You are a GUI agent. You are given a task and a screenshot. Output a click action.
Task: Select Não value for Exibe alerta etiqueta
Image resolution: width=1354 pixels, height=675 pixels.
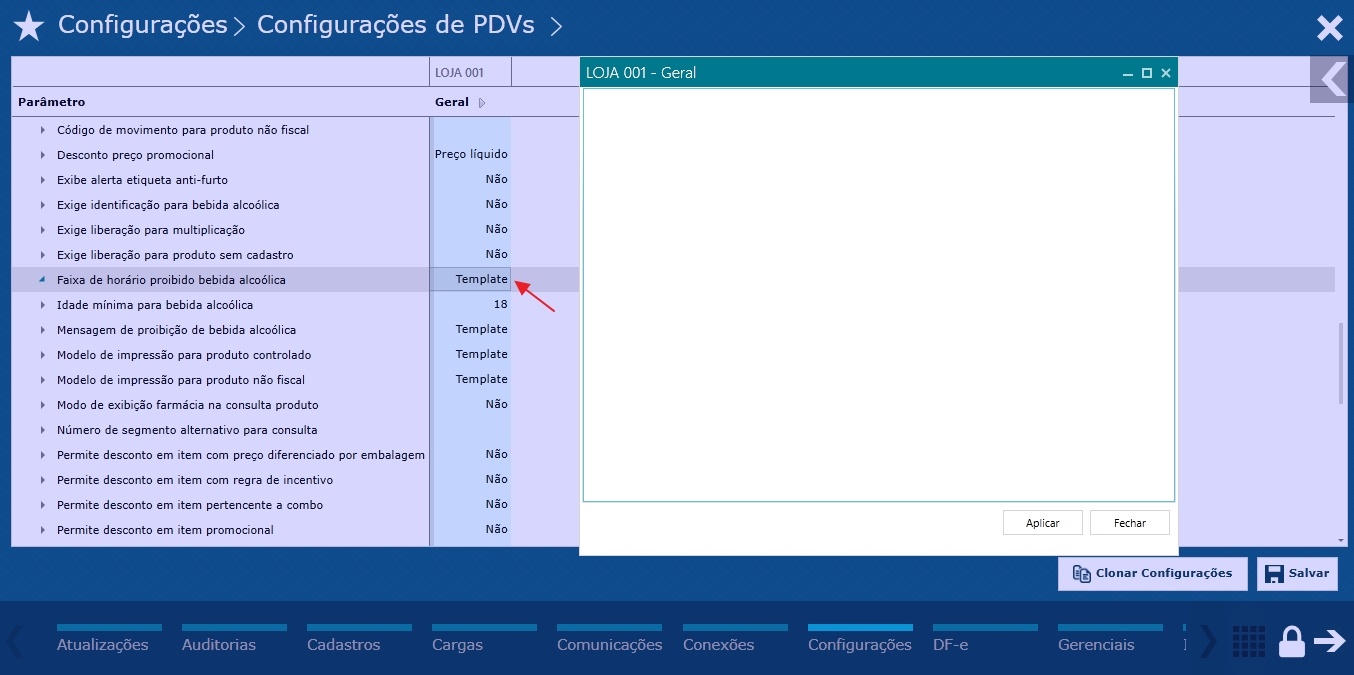[471, 180]
